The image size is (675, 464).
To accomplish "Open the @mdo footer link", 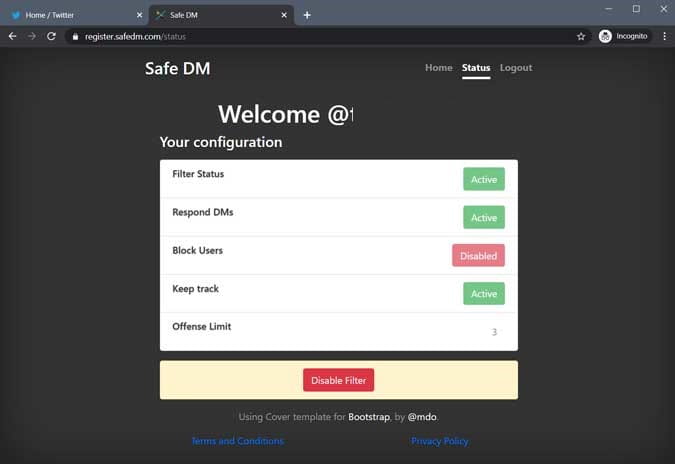I will tap(422, 417).
